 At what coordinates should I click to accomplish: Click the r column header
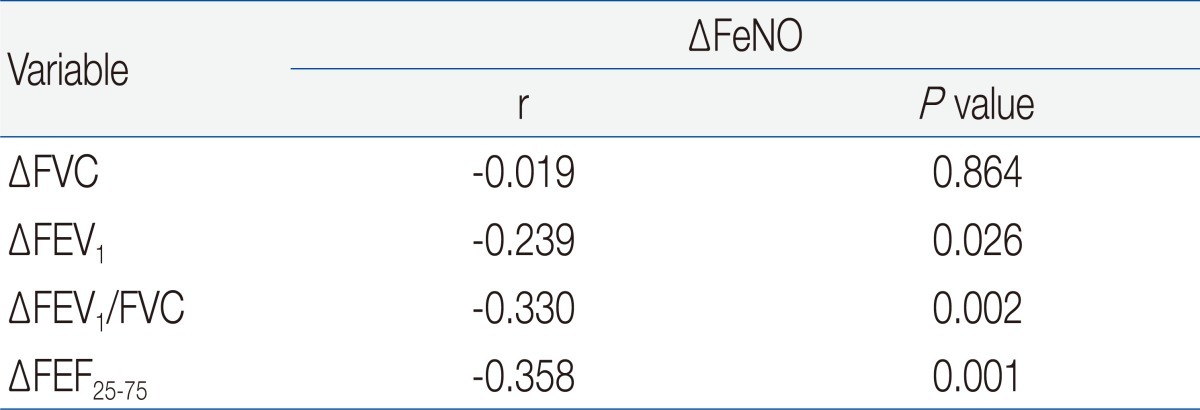click(x=523, y=106)
